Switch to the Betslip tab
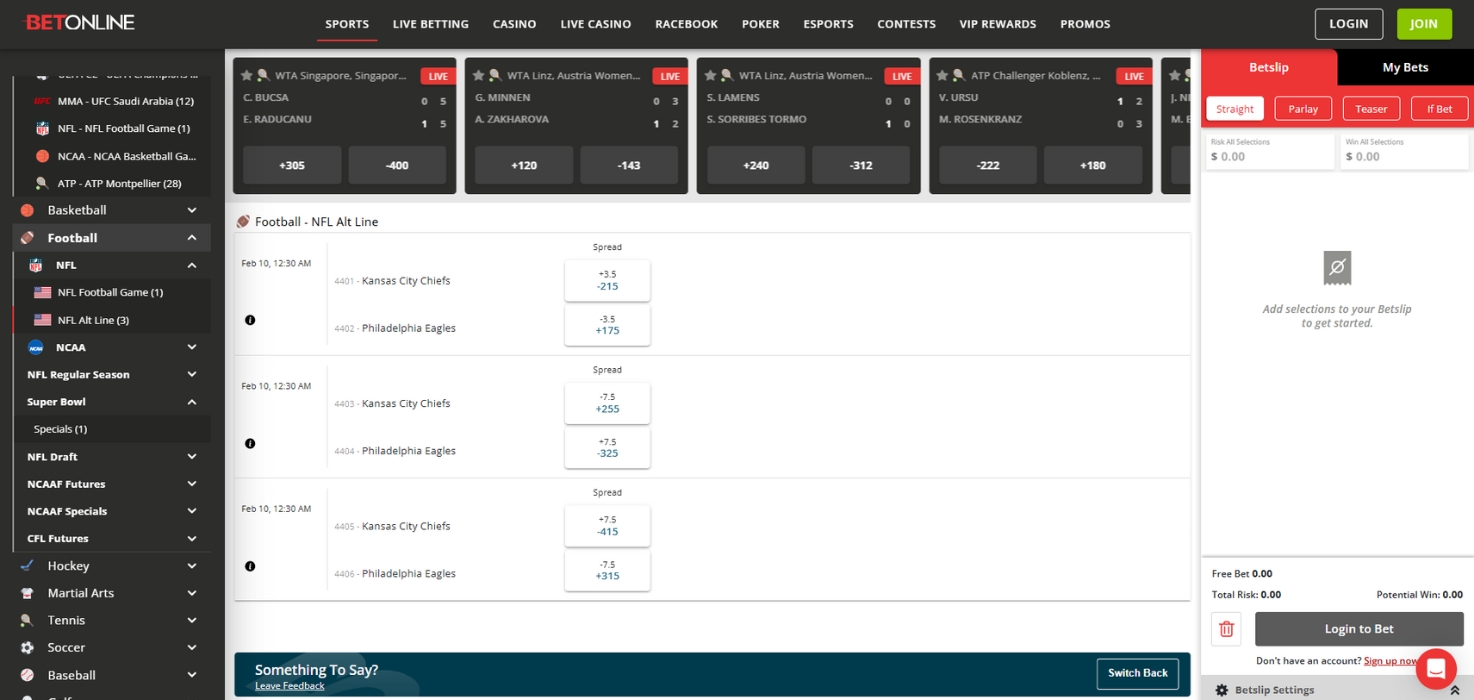The width and height of the screenshot is (1474, 700). coord(1269,67)
